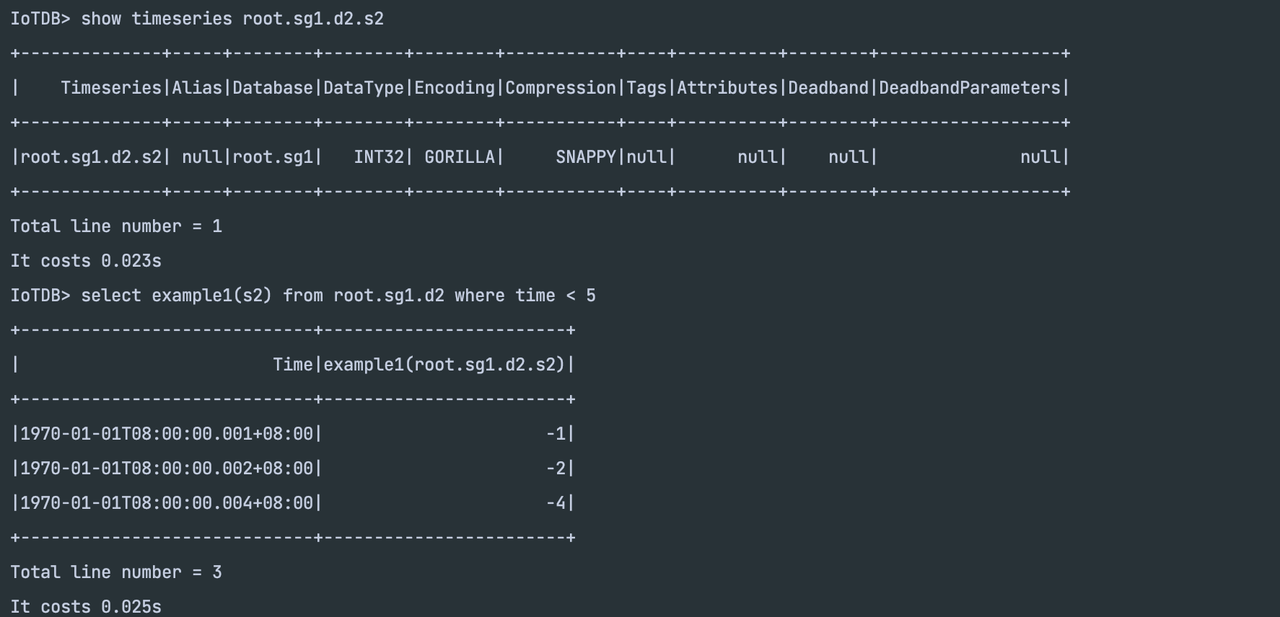Click the Tags column header
This screenshot has height=617, width=1280.
tap(647, 88)
